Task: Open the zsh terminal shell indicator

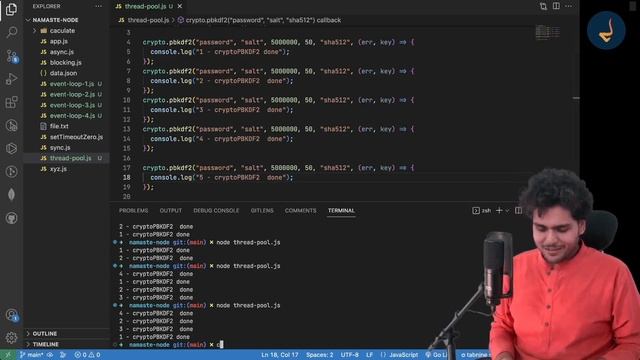Action: tap(482, 211)
